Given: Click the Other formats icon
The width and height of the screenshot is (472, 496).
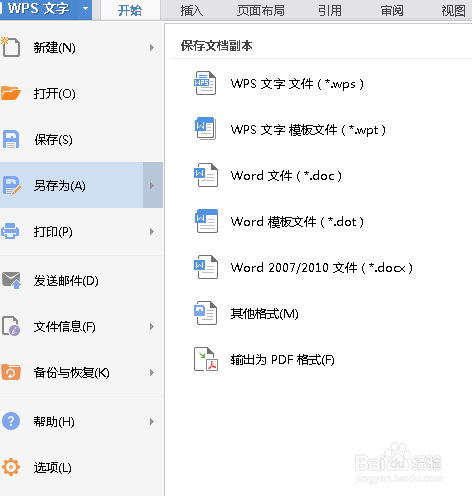Looking at the screenshot, I should [206, 313].
